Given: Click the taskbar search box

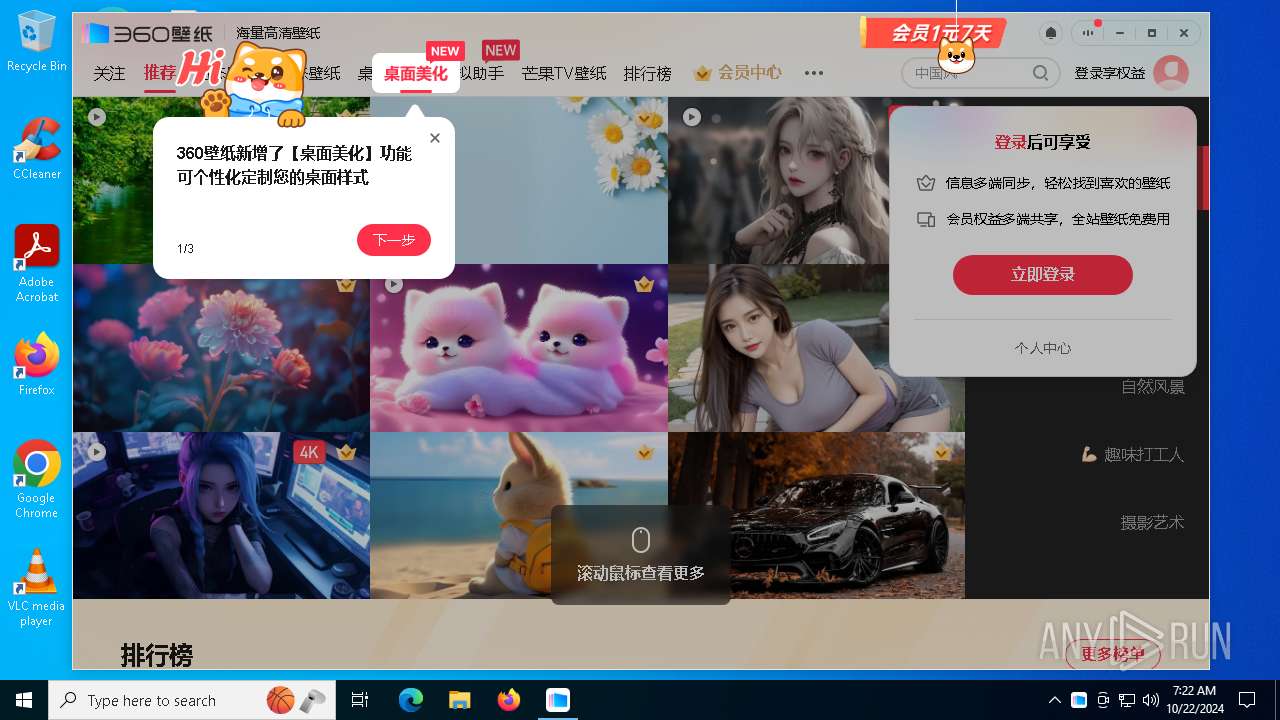Looking at the screenshot, I should coord(190,700).
